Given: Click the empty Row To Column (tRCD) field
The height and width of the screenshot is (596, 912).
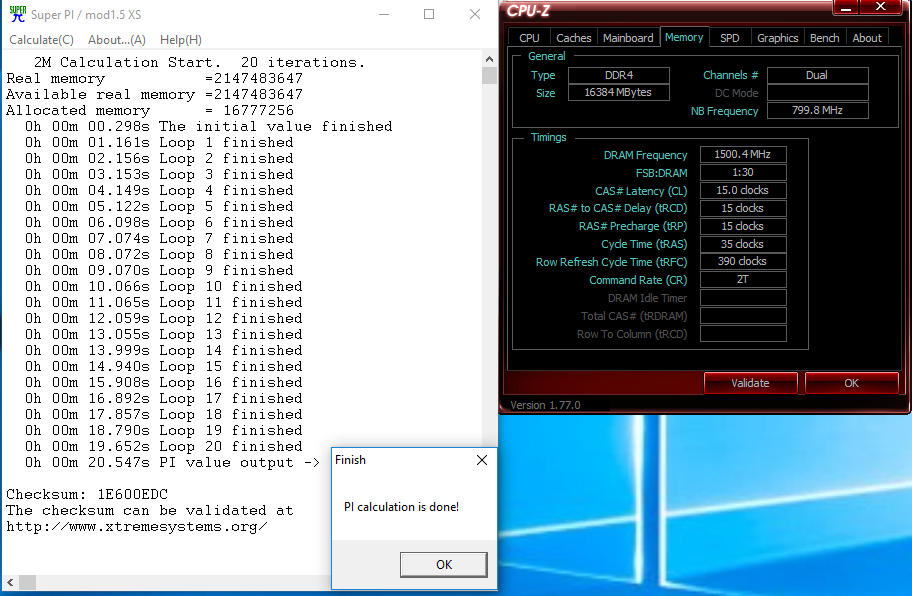Looking at the screenshot, I should [x=743, y=334].
